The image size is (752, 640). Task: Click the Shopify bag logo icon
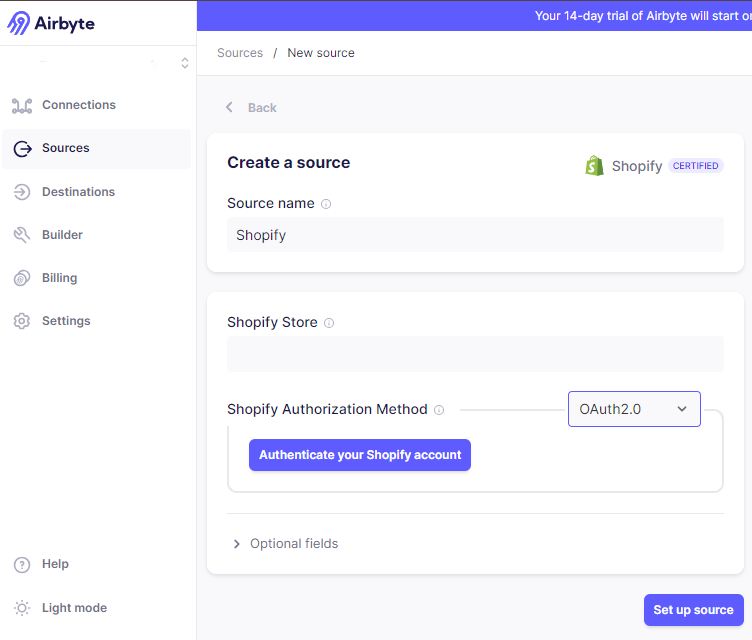point(594,166)
